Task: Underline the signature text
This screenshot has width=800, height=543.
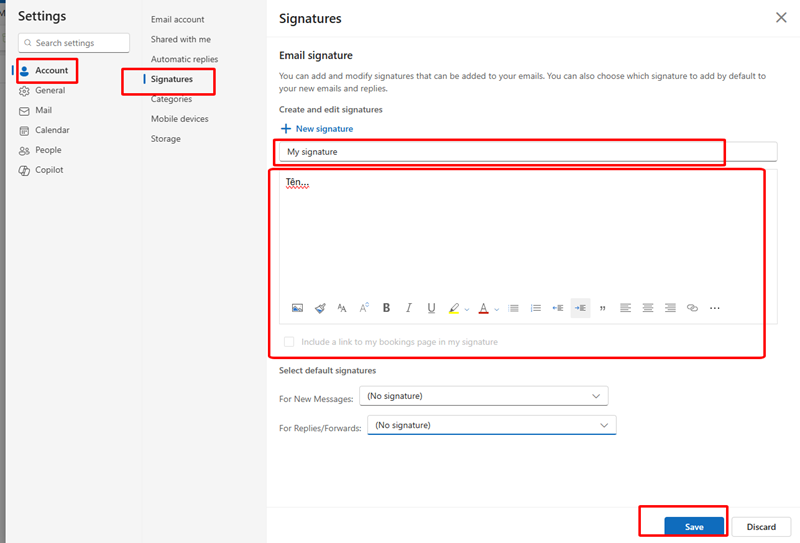Action: tap(431, 308)
